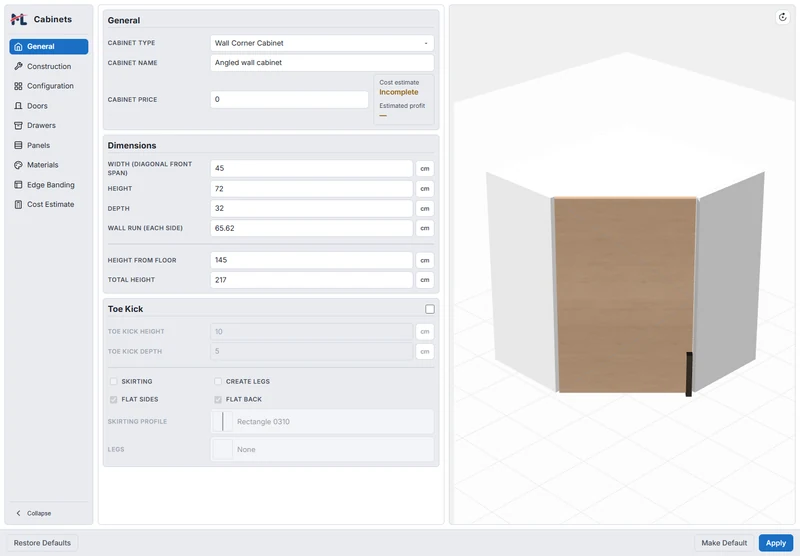Screen dimensions: 800x556
Task: Change the Height unit cm selector
Action: [424, 189]
